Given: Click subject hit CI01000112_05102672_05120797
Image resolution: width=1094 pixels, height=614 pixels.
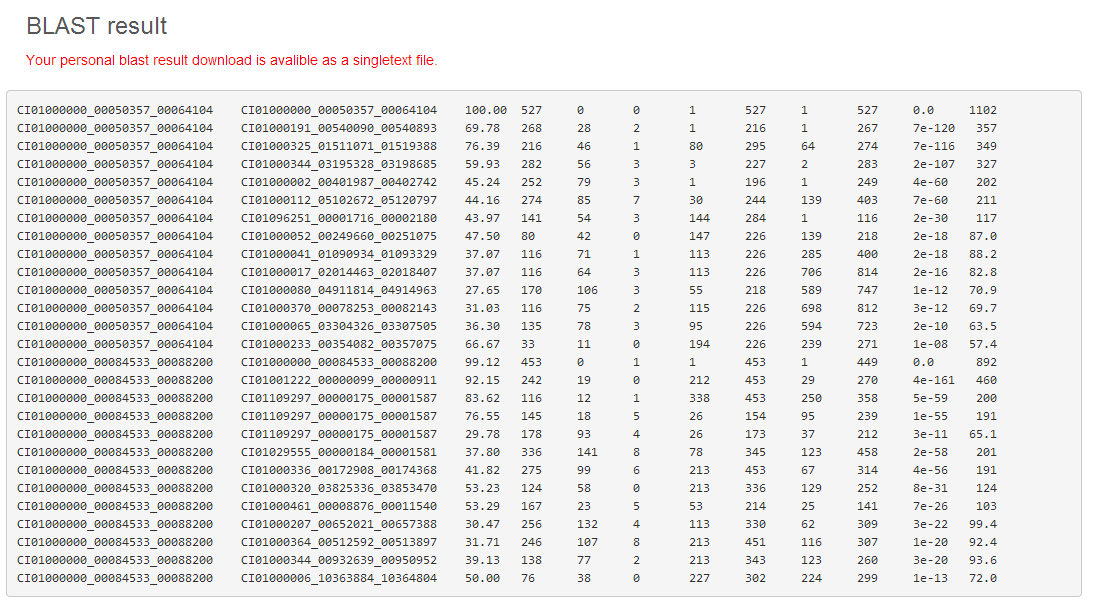Looking at the screenshot, I should coord(339,200).
